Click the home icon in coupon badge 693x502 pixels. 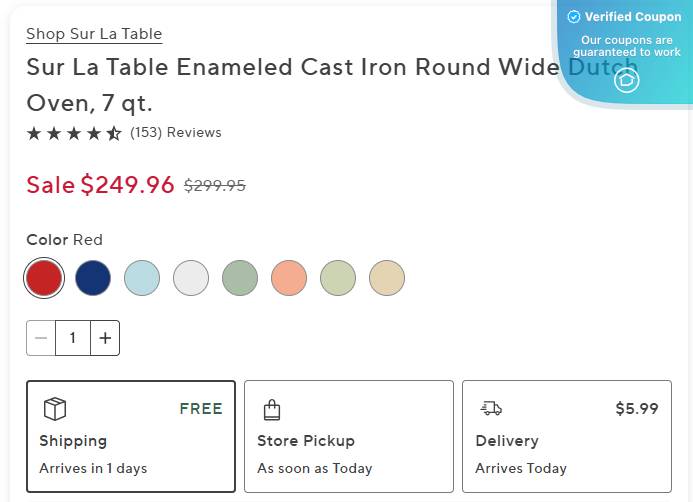click(627, 80)
